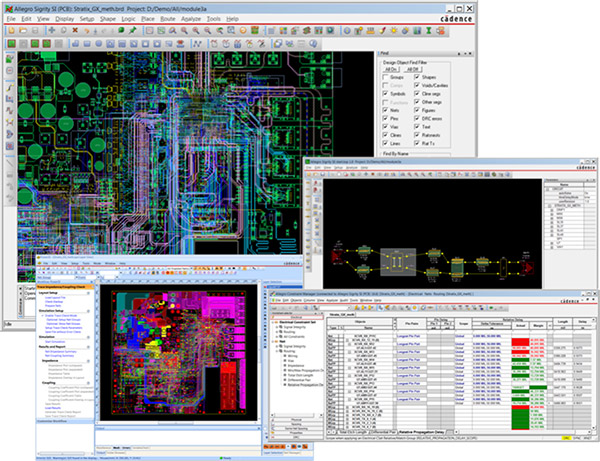Click the New file icon in Allegro toolbar
Screen dimensions: 600x461
(x=11, y=30)
